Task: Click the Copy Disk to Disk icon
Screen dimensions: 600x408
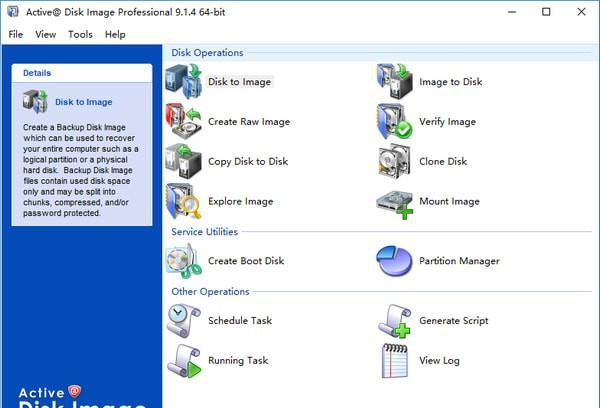Action: tap(184, 161)
